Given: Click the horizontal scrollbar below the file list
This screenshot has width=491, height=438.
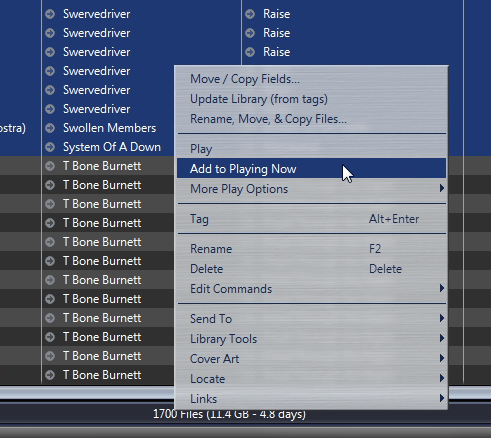Looking at the screenshot, I should click(87, 393).
